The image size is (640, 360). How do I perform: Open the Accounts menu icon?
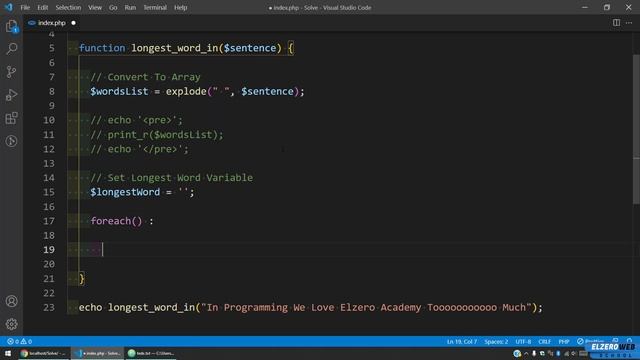pyautogui.click(x=11, y=301)
